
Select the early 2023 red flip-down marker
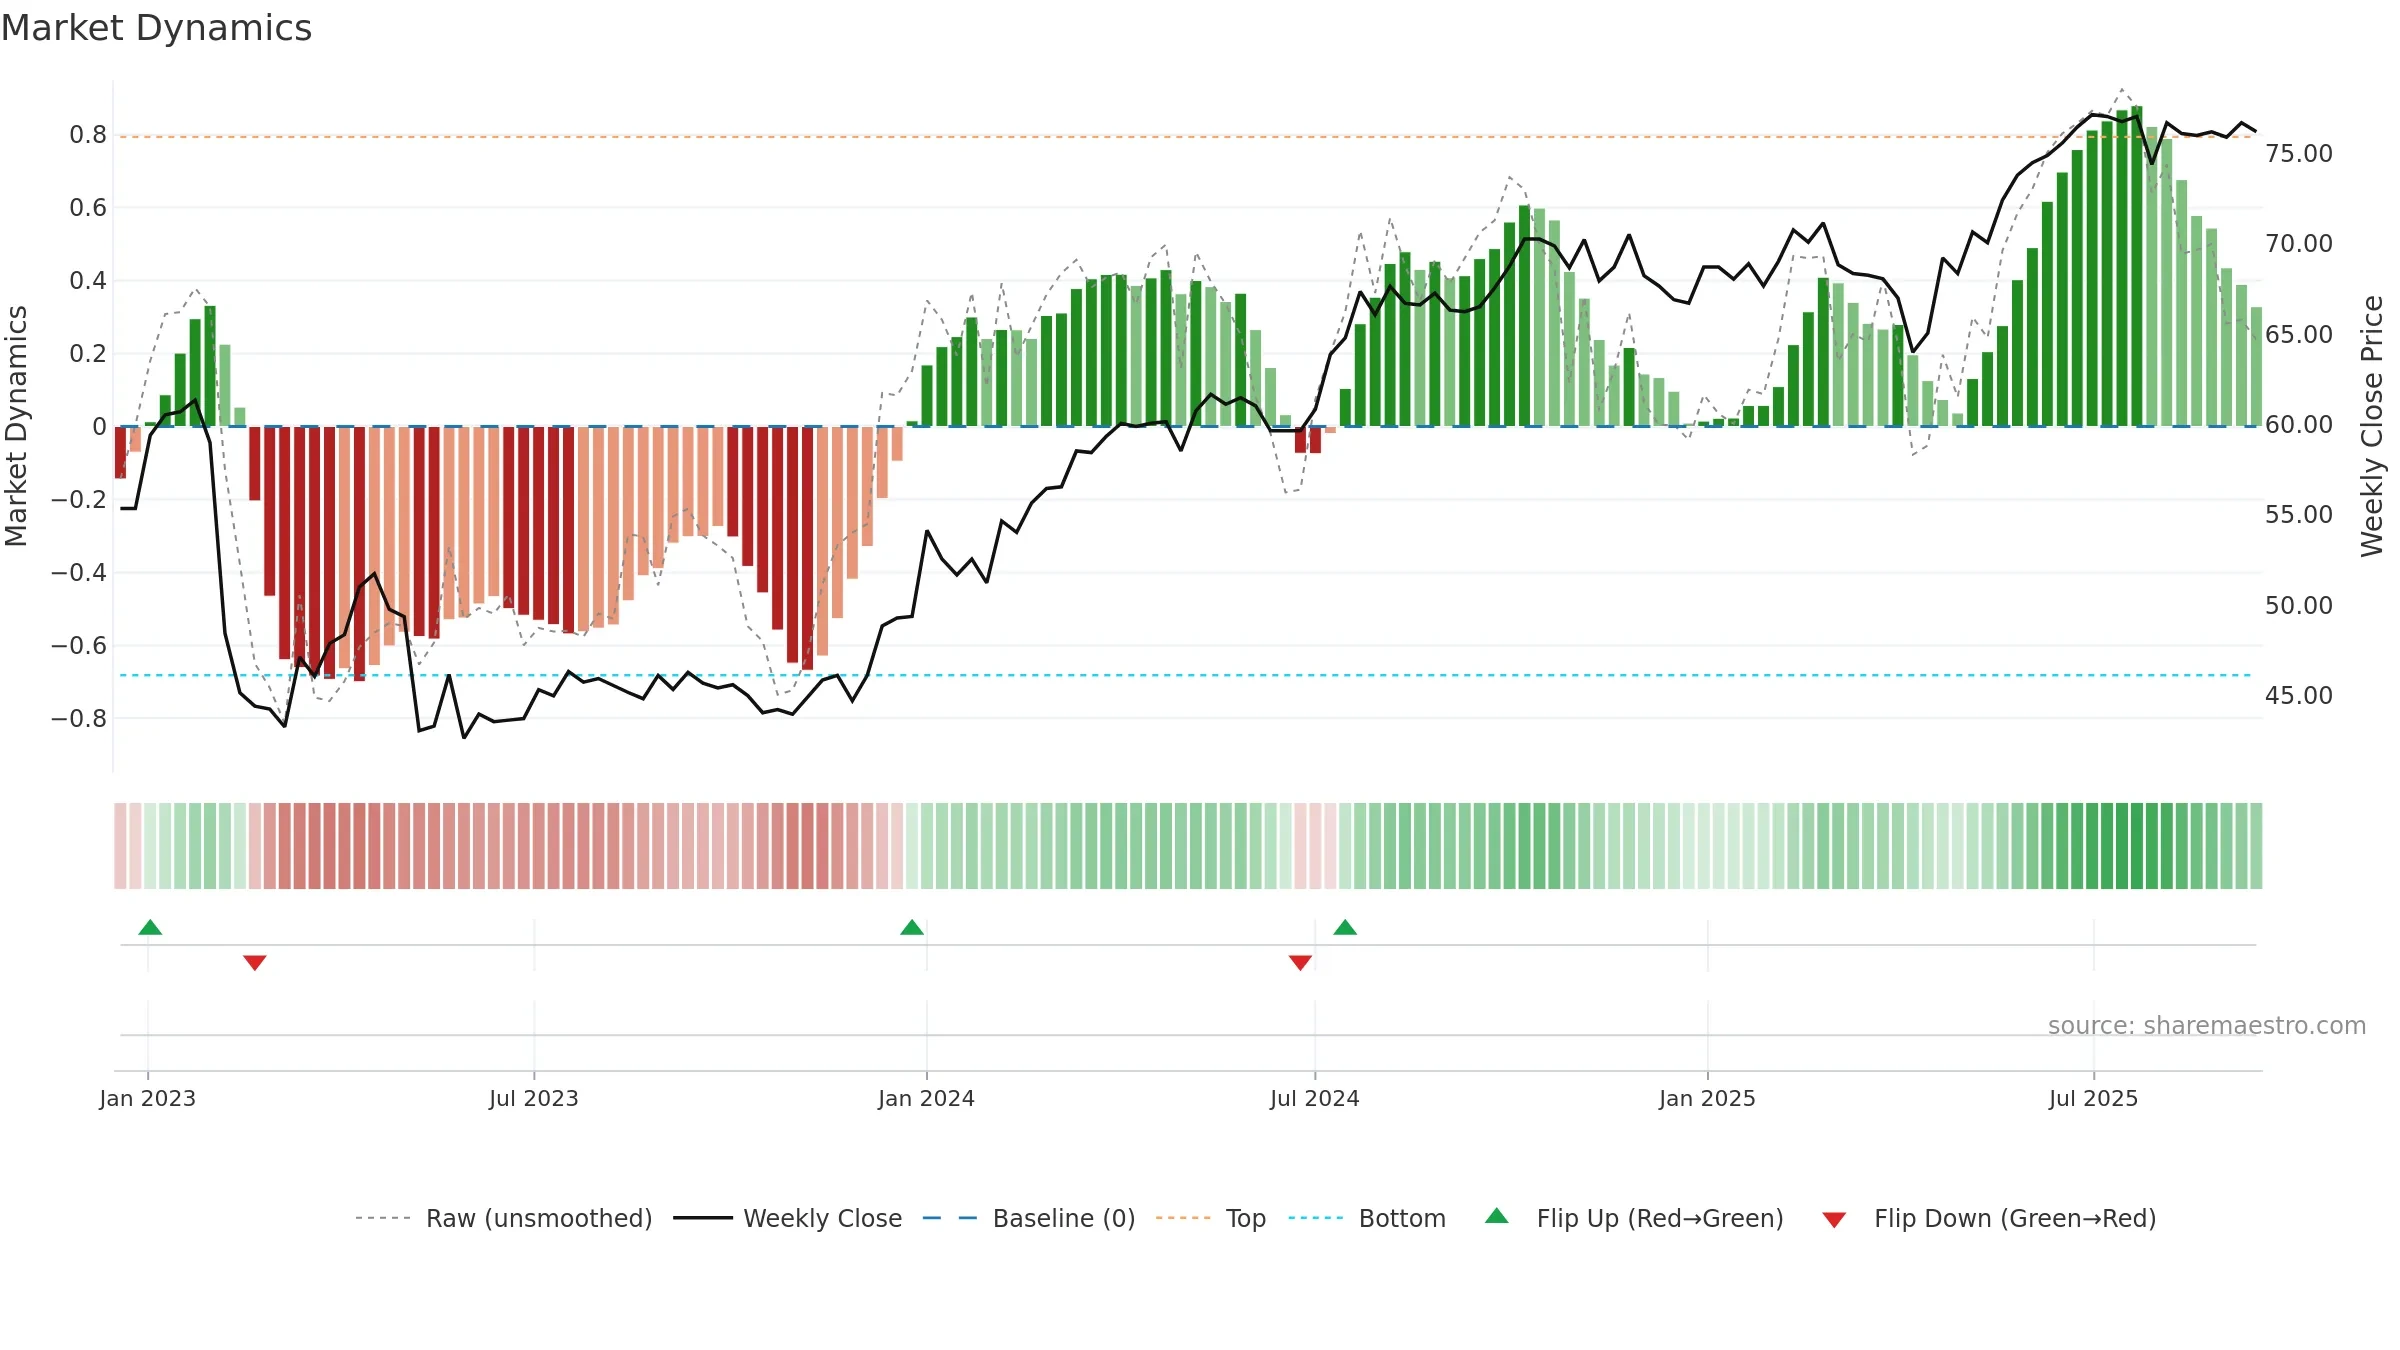[255, 963]
